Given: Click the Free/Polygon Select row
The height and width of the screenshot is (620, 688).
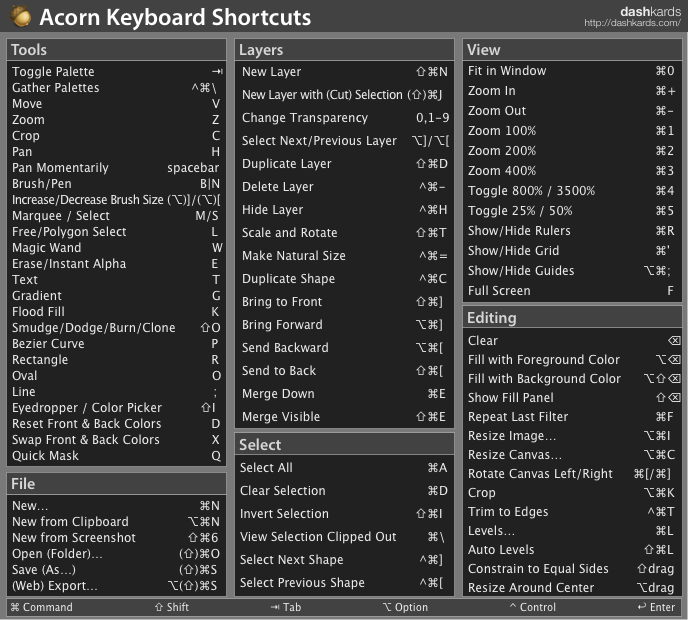Looking at the screenshot, I should [117, 232].
